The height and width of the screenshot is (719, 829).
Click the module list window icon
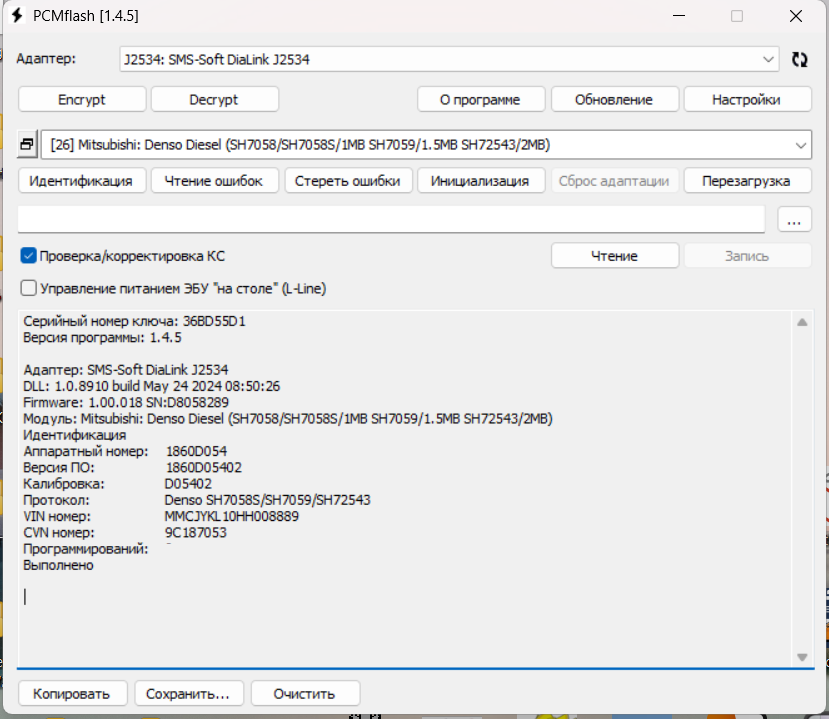pyautogui.click(x=27, y=145)
